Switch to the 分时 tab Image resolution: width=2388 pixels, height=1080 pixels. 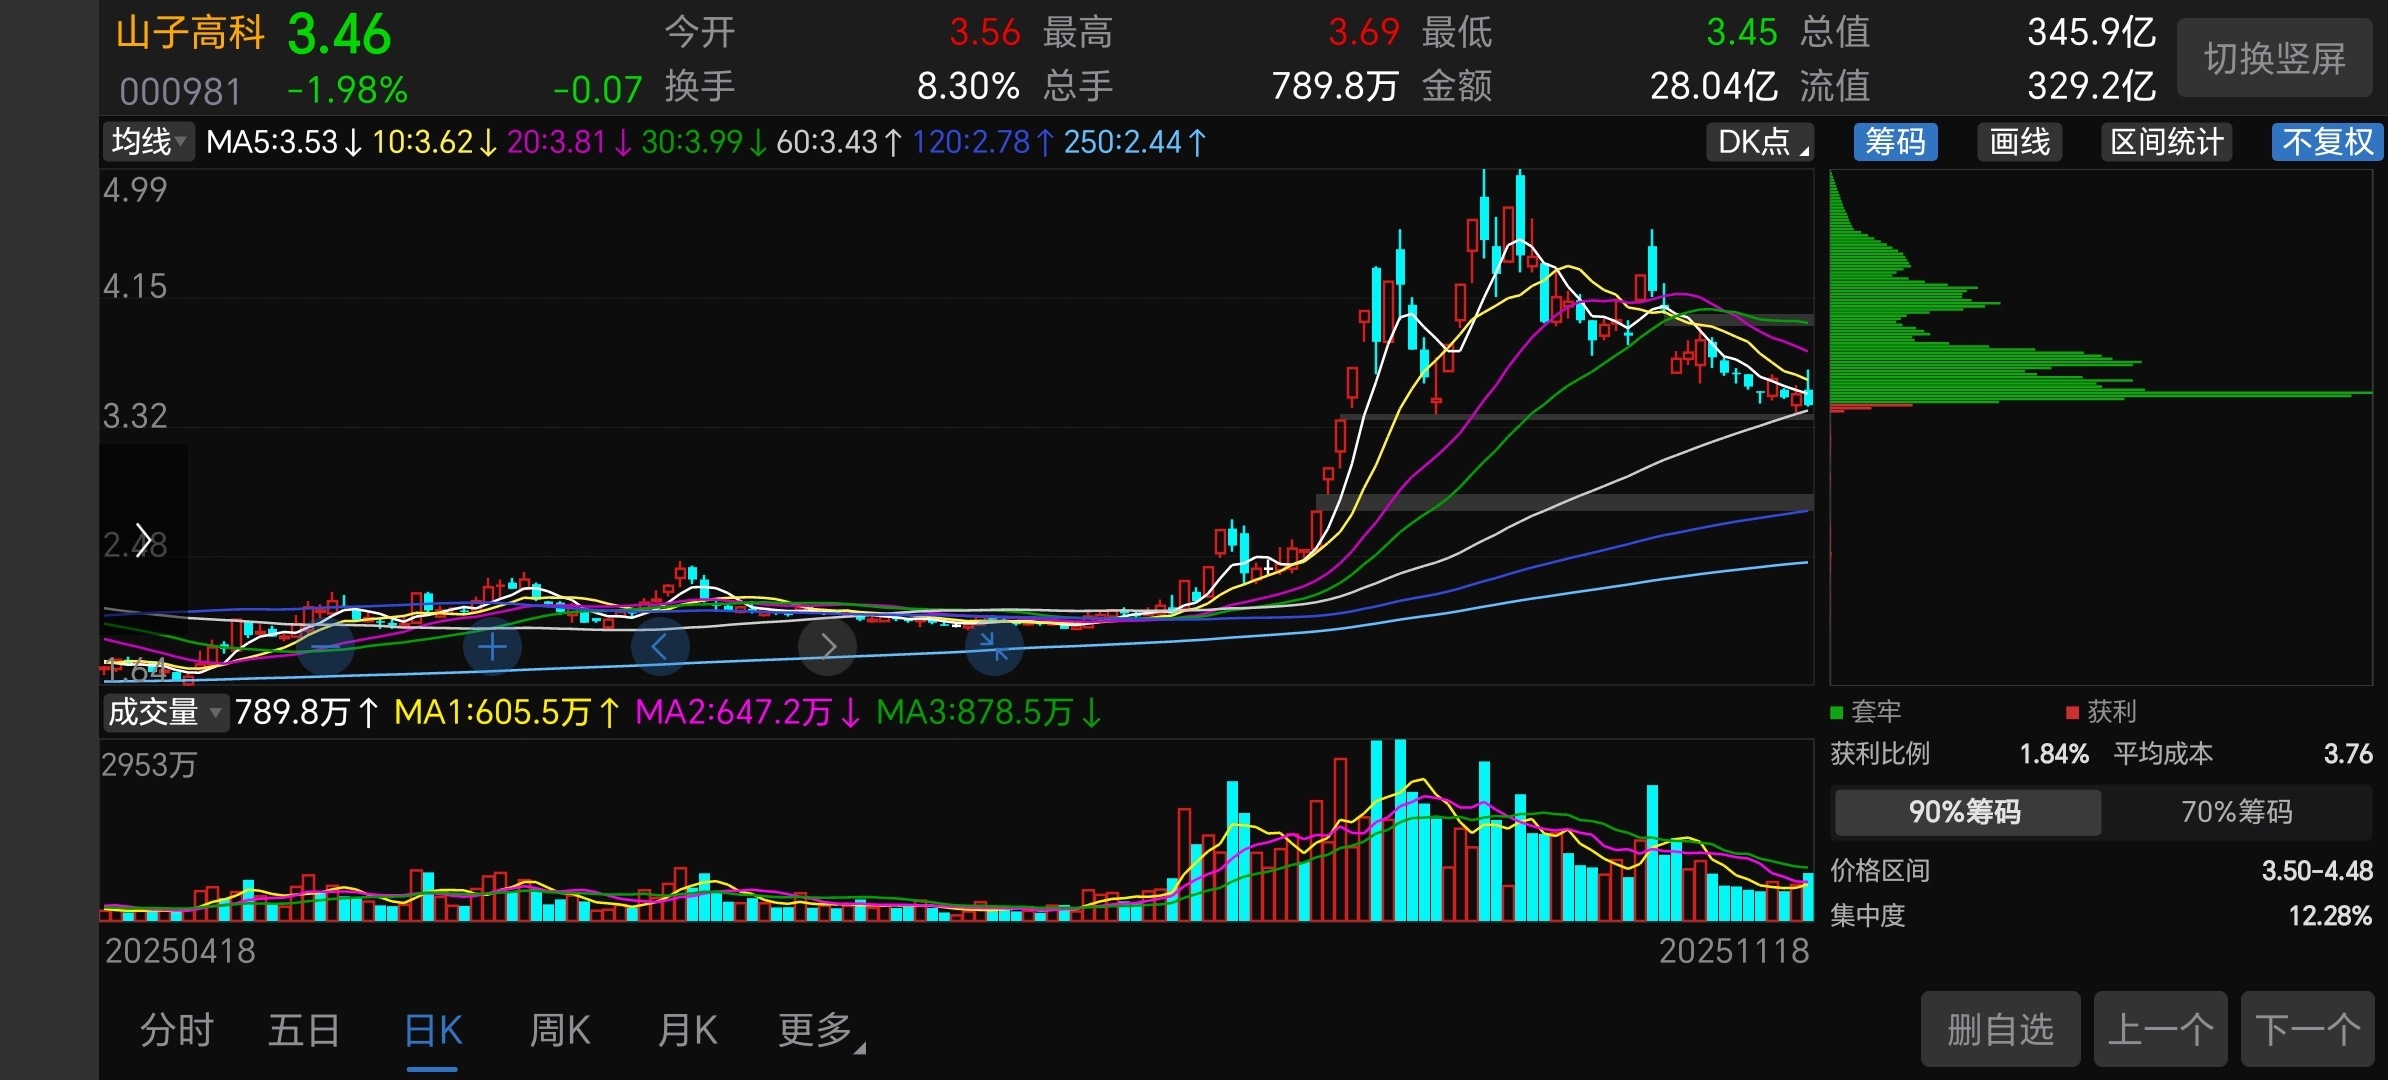tap(177, 1030)
